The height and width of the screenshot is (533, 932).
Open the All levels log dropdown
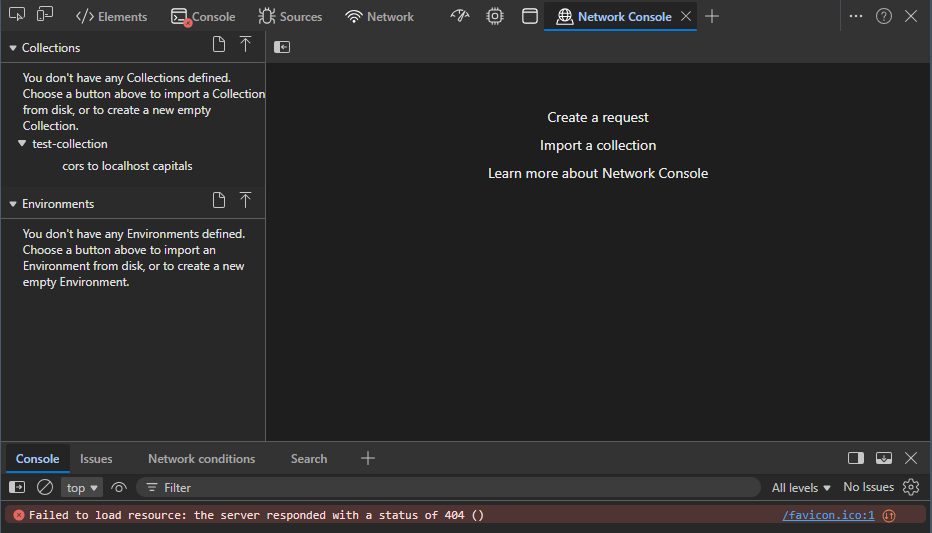801,488
